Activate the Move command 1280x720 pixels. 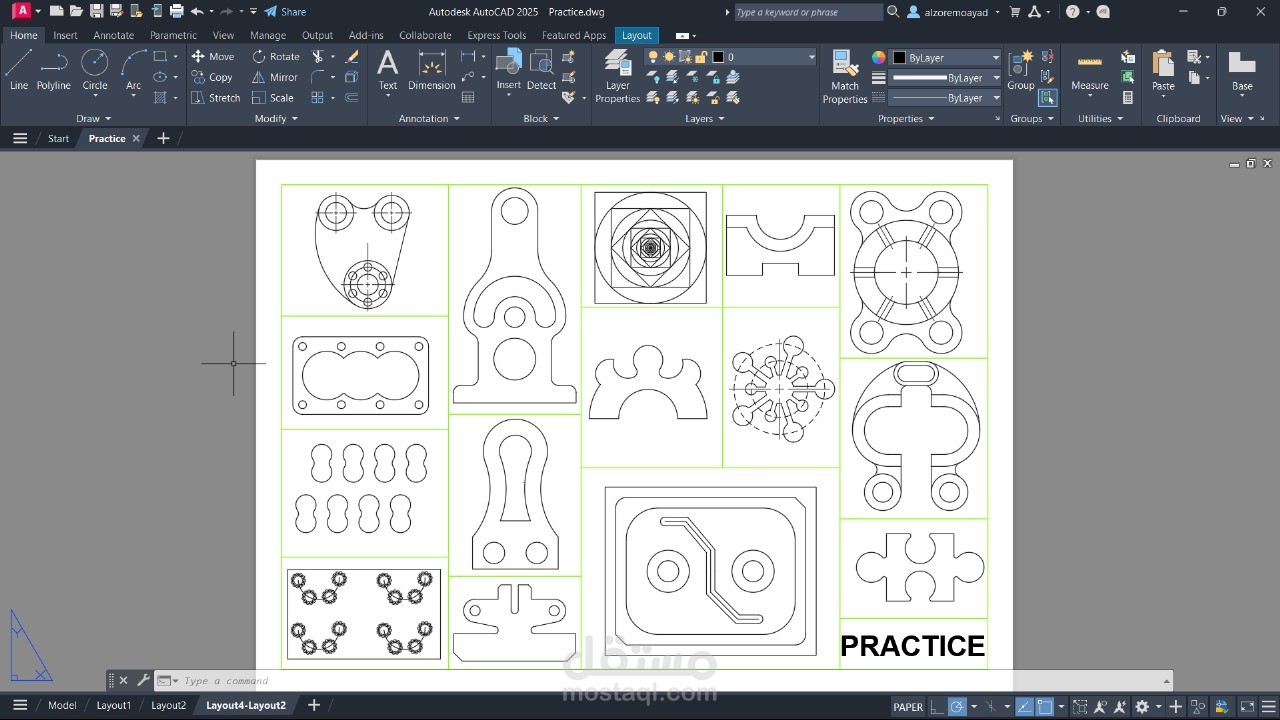pyautogui.click(x=212, y=57)
